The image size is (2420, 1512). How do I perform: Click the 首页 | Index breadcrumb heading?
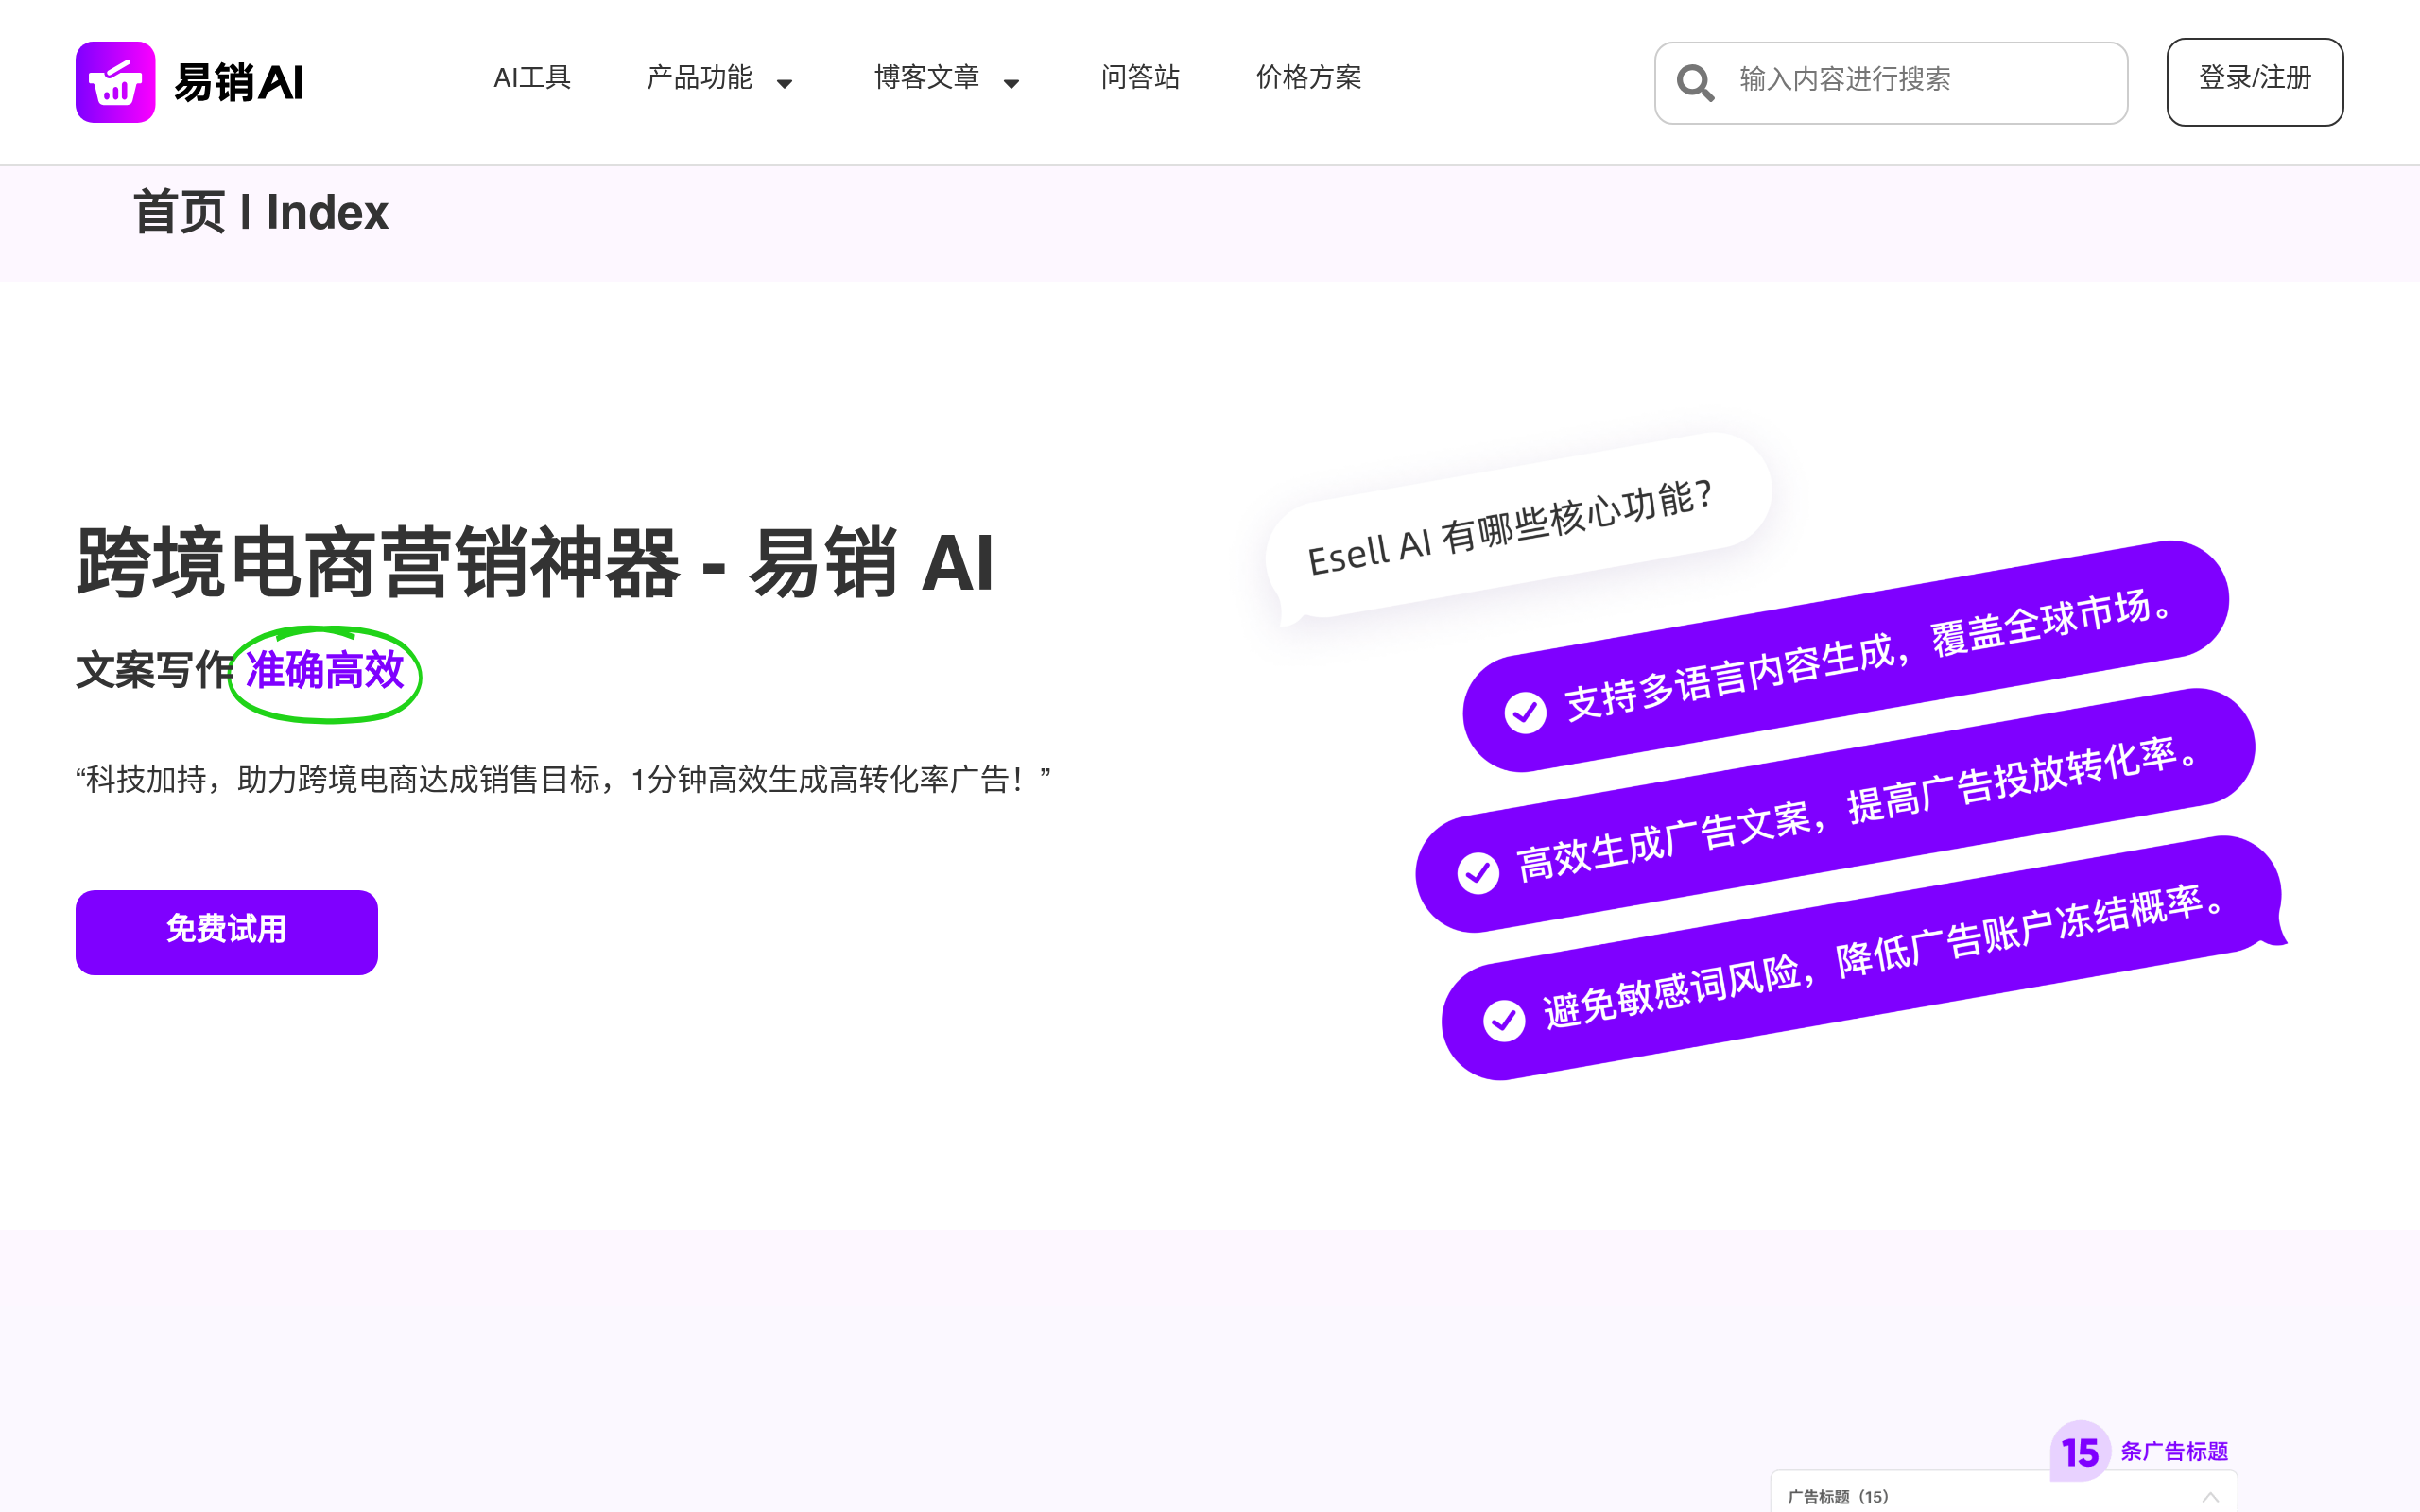click(x=260, y=213)
